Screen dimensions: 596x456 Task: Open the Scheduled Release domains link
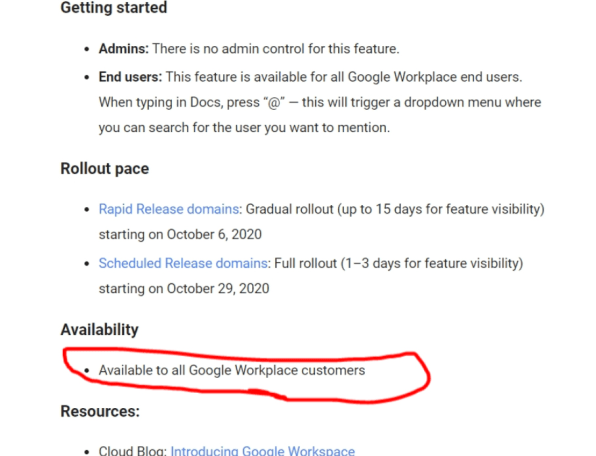pyautogui.click(x=183, y=263)
